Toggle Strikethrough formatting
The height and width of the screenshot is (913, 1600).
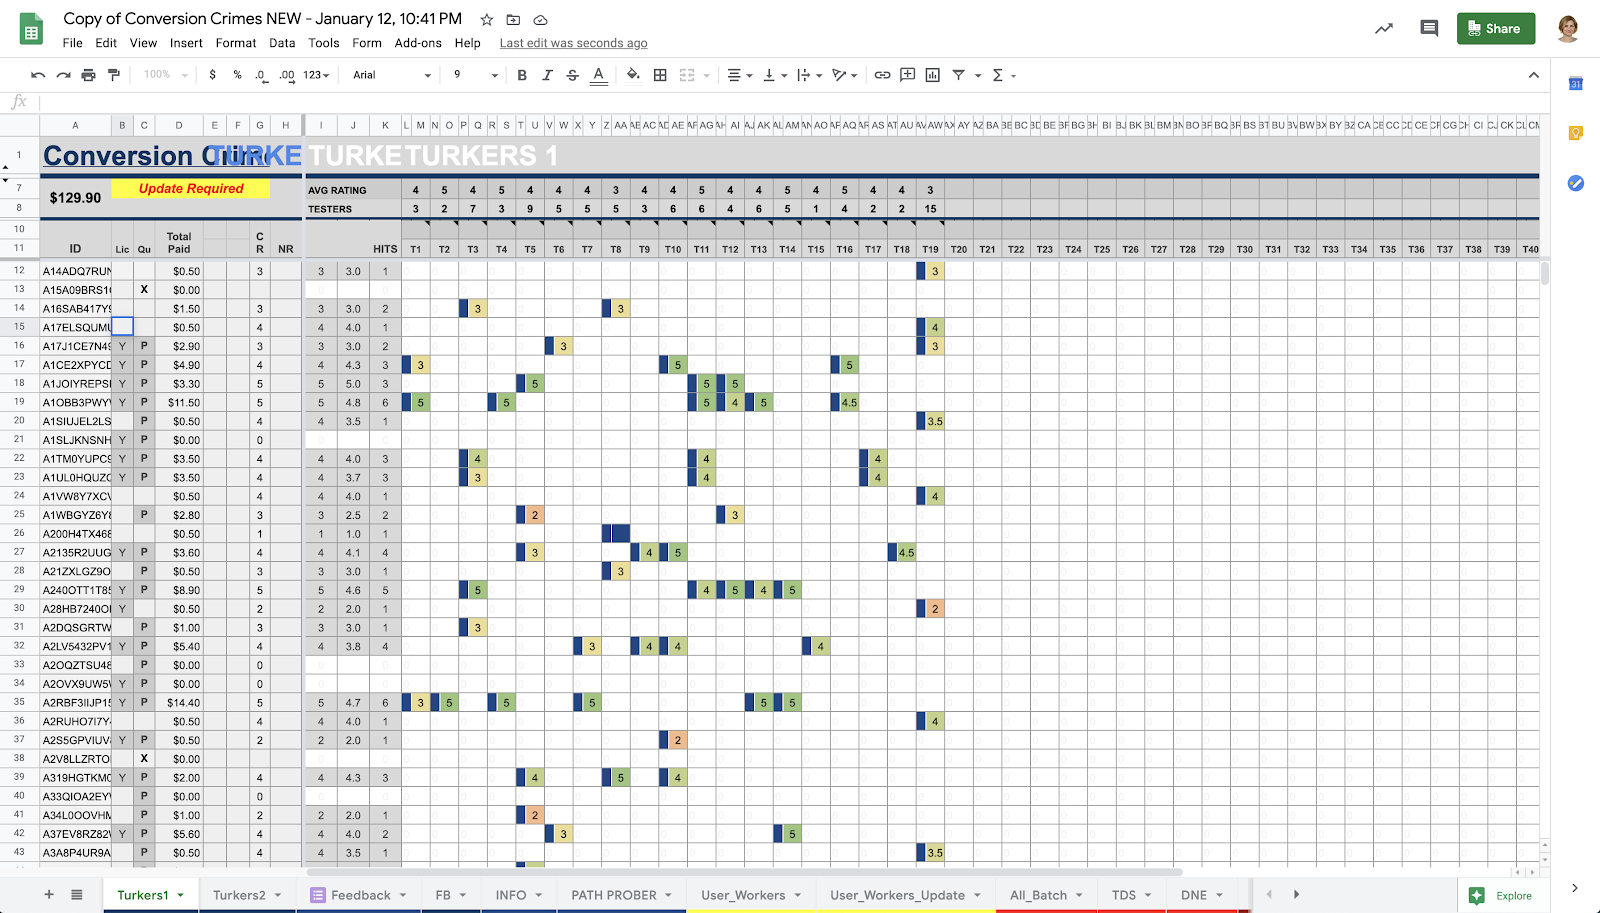pos(573,75)
